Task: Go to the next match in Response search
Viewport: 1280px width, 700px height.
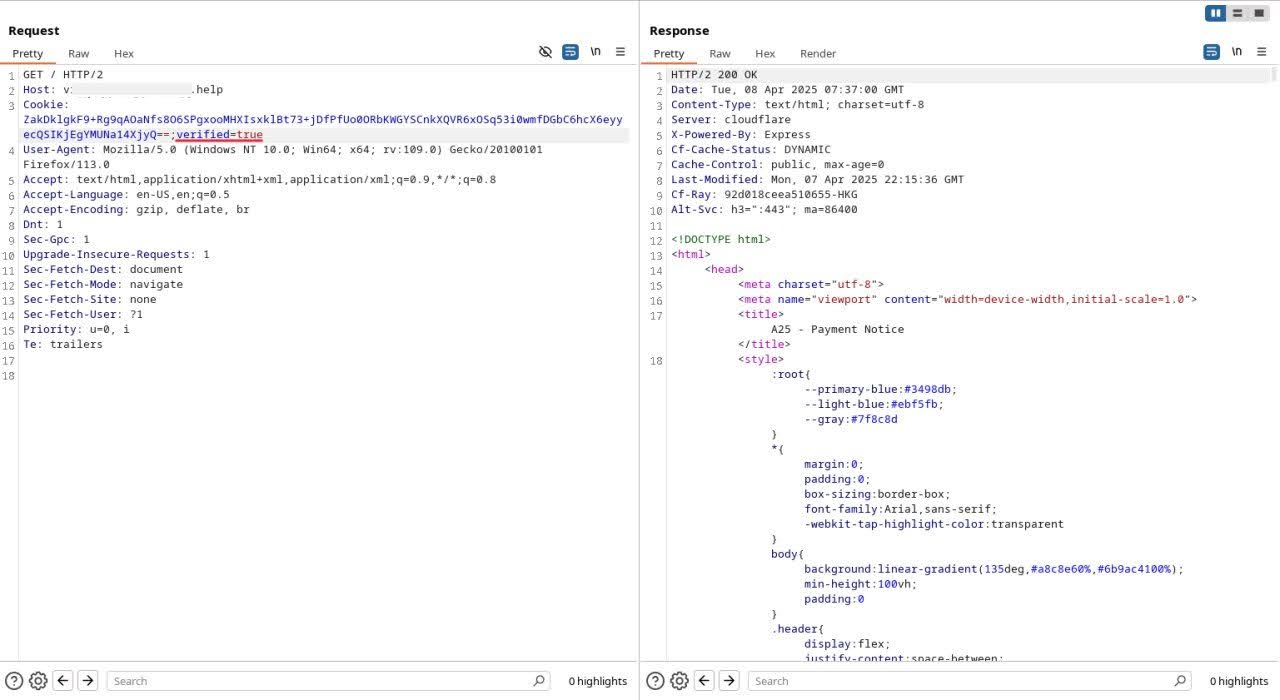Action: (729, 681)
